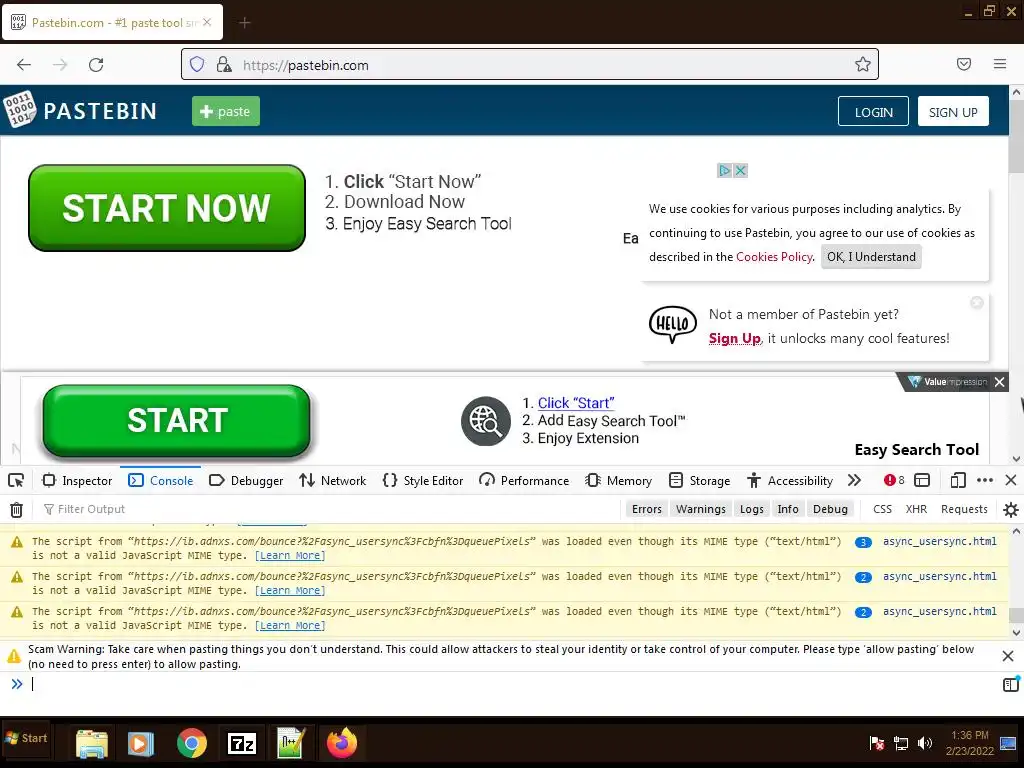1024x768 pixels.
Task: Click the SIGN UP button
Action: [x=953, y=112]
